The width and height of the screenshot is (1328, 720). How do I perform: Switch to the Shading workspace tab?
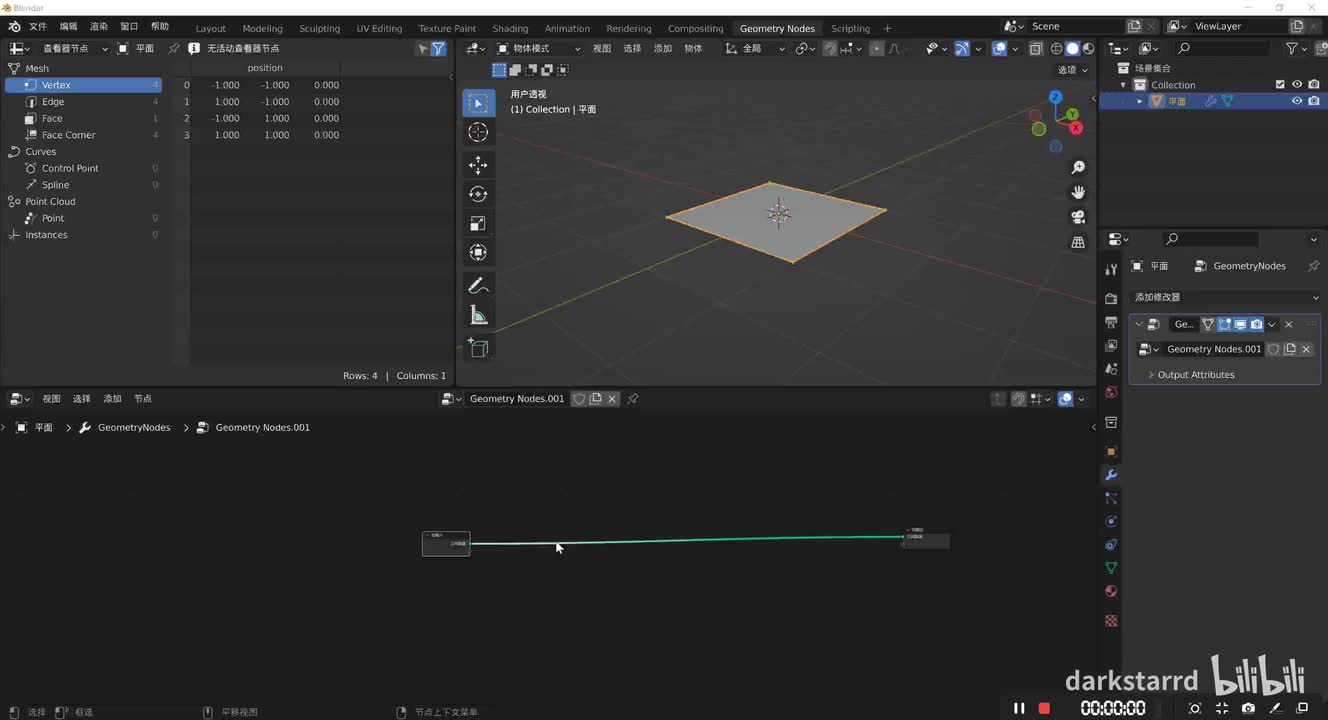click(510, 28)
